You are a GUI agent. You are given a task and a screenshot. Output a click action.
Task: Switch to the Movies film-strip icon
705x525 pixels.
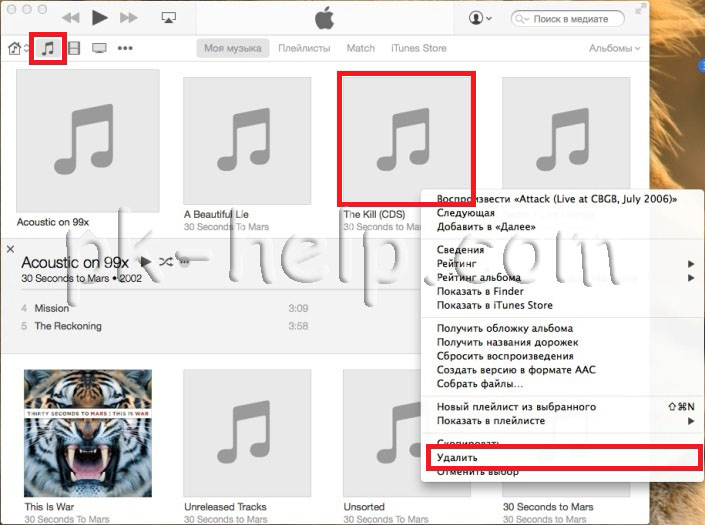click(74, 48)
